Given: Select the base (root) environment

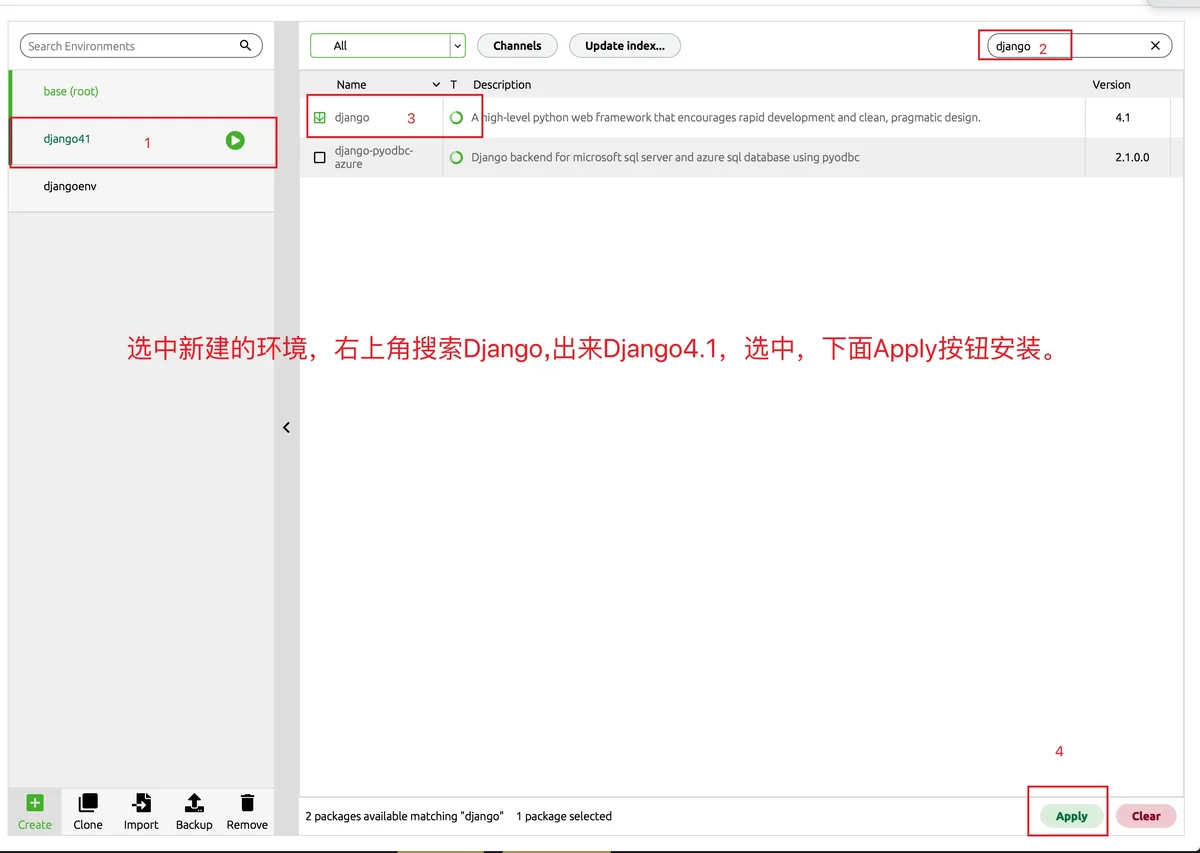Looking at the screenshot, I should tap(141, 91).
